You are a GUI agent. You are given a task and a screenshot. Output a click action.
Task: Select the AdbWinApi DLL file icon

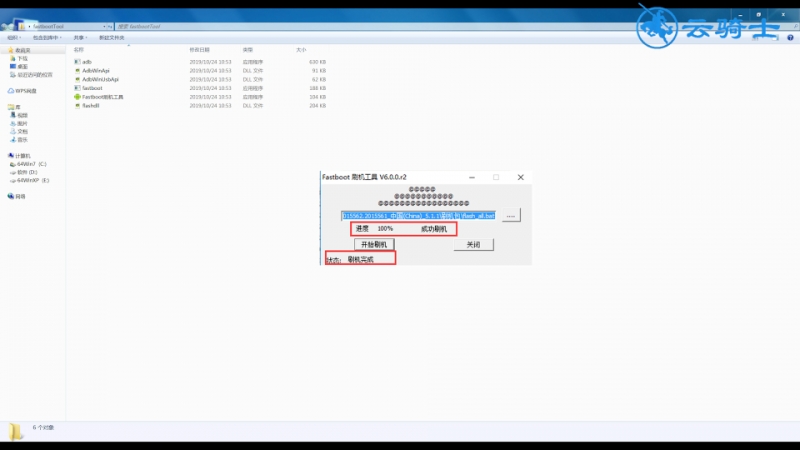point(77,70)
